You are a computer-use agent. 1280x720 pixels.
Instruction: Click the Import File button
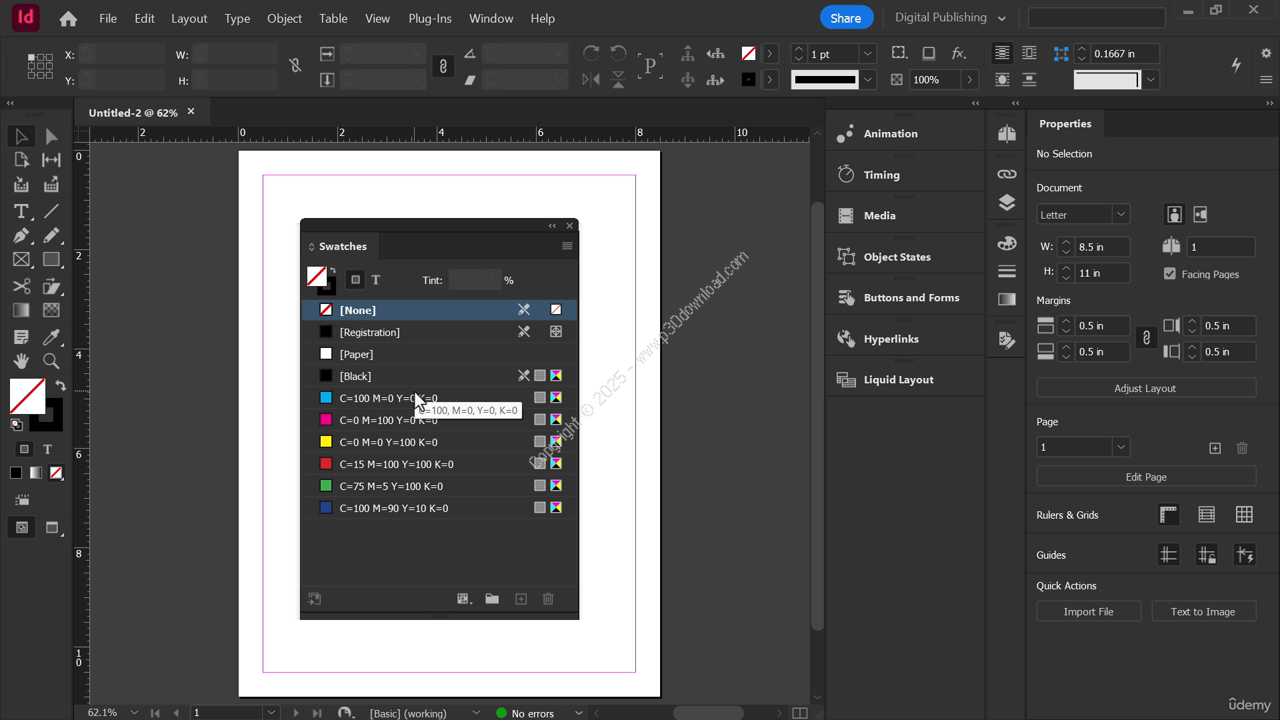pyautogui.click(x=1088, y=611)
